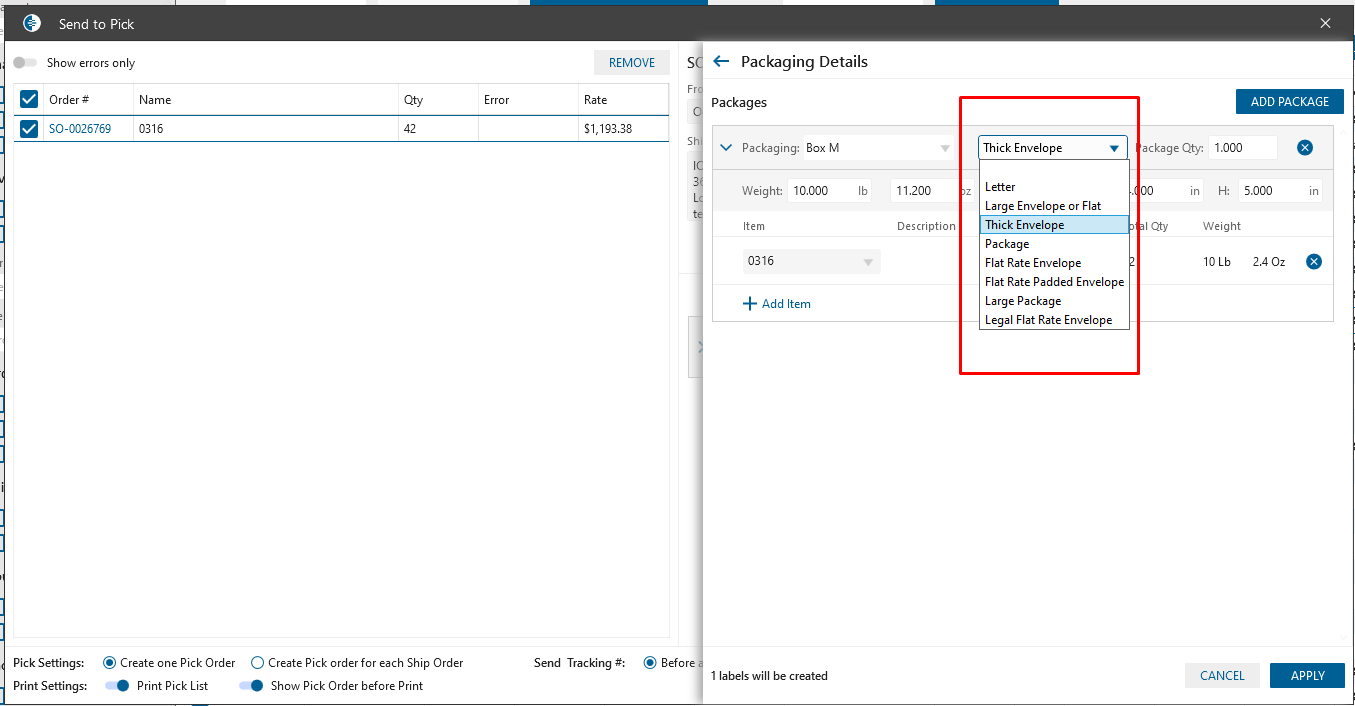The width and height of the screenshot is (1355, 706).
Task: Toggle Show Pick Order before Print switch
Action: coord(252,686)
